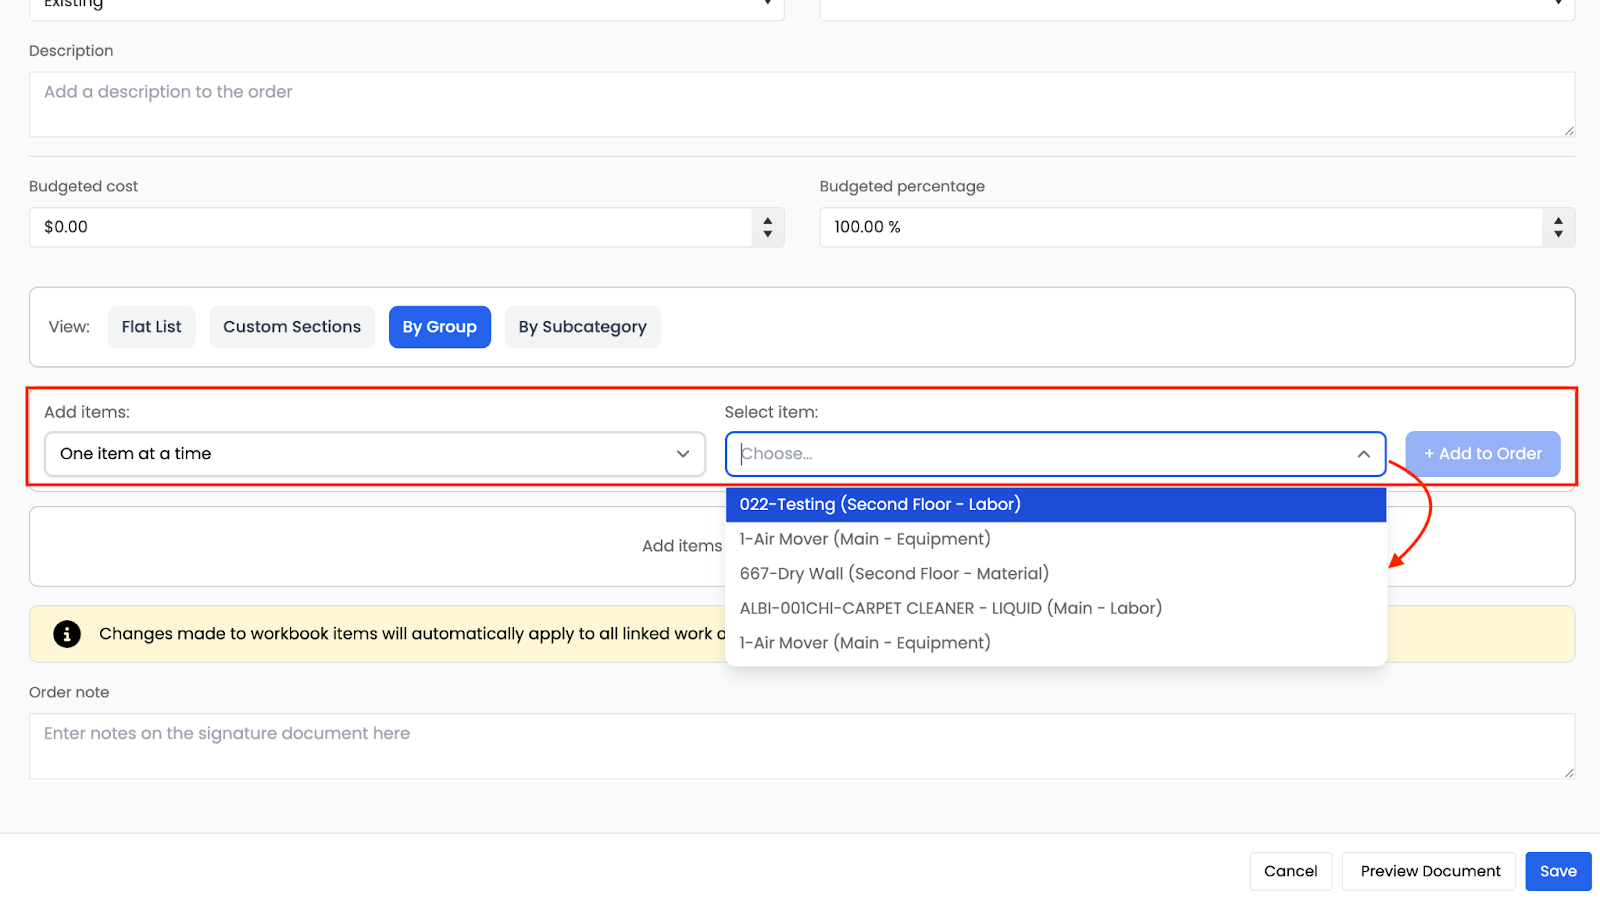
Task: Decrease budgeted cost with down arrow
Action: 767,234
